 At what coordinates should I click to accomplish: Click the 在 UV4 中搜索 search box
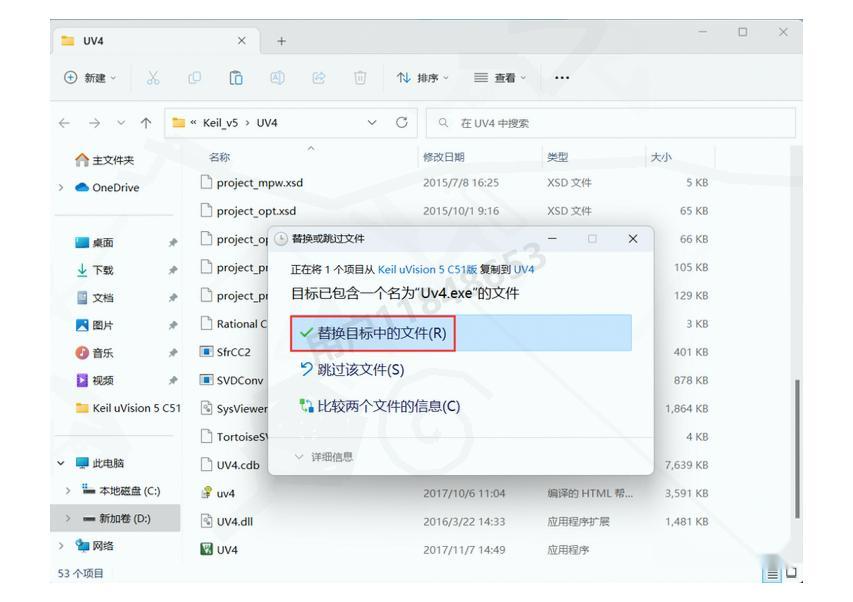(x=610, y=123)
